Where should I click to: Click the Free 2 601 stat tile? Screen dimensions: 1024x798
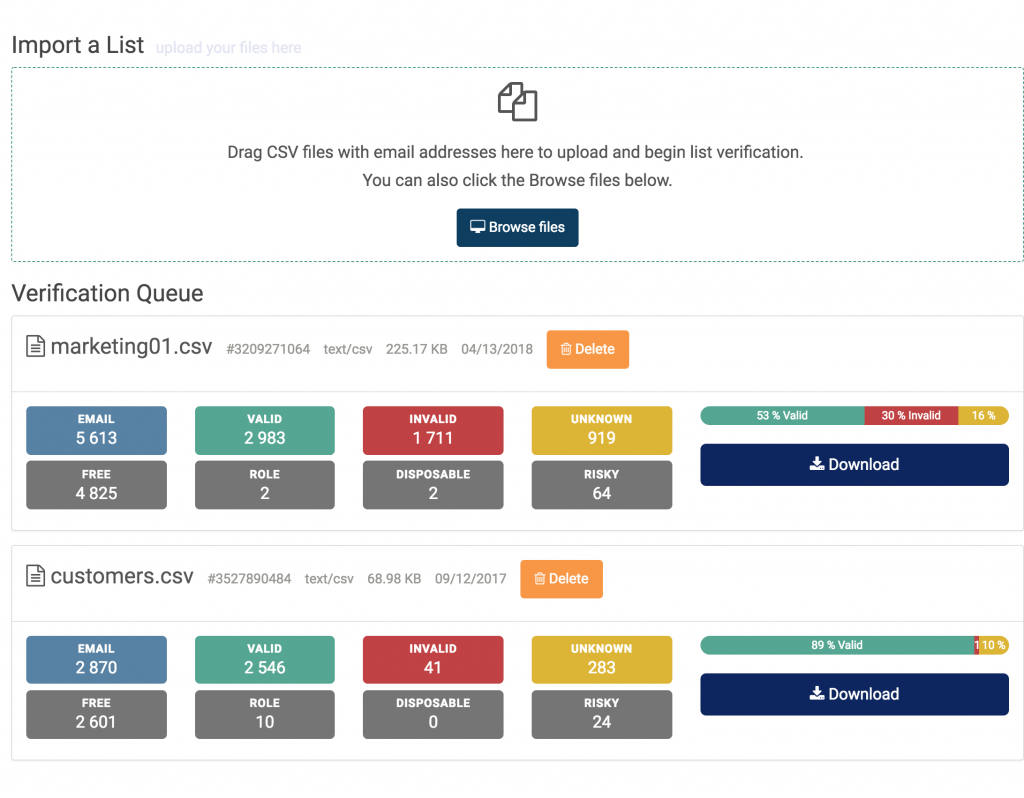(x=96, y=714)
